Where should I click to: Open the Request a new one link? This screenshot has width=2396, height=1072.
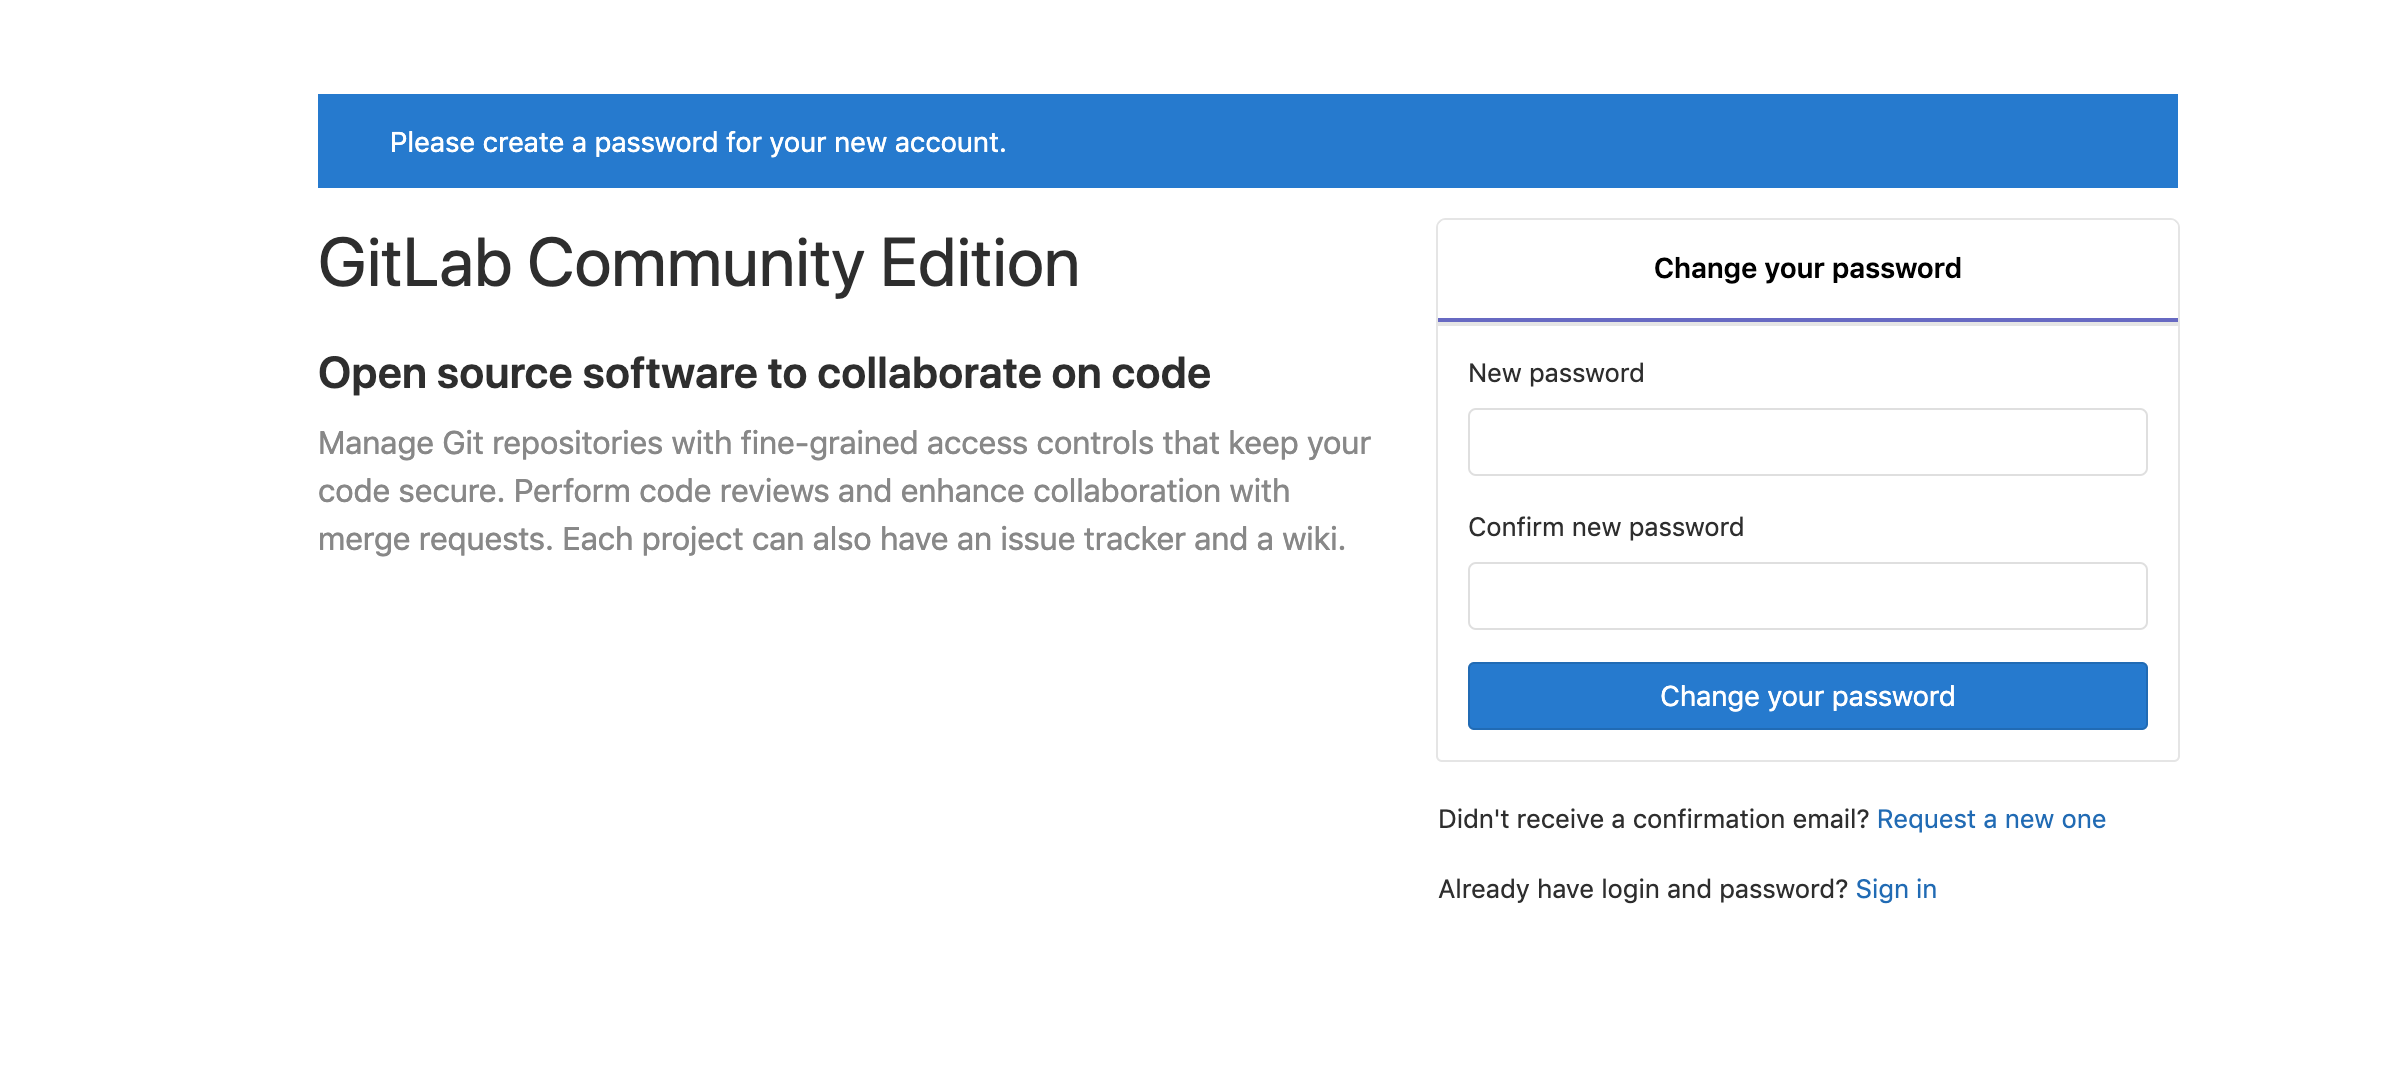coord(1991,819)
